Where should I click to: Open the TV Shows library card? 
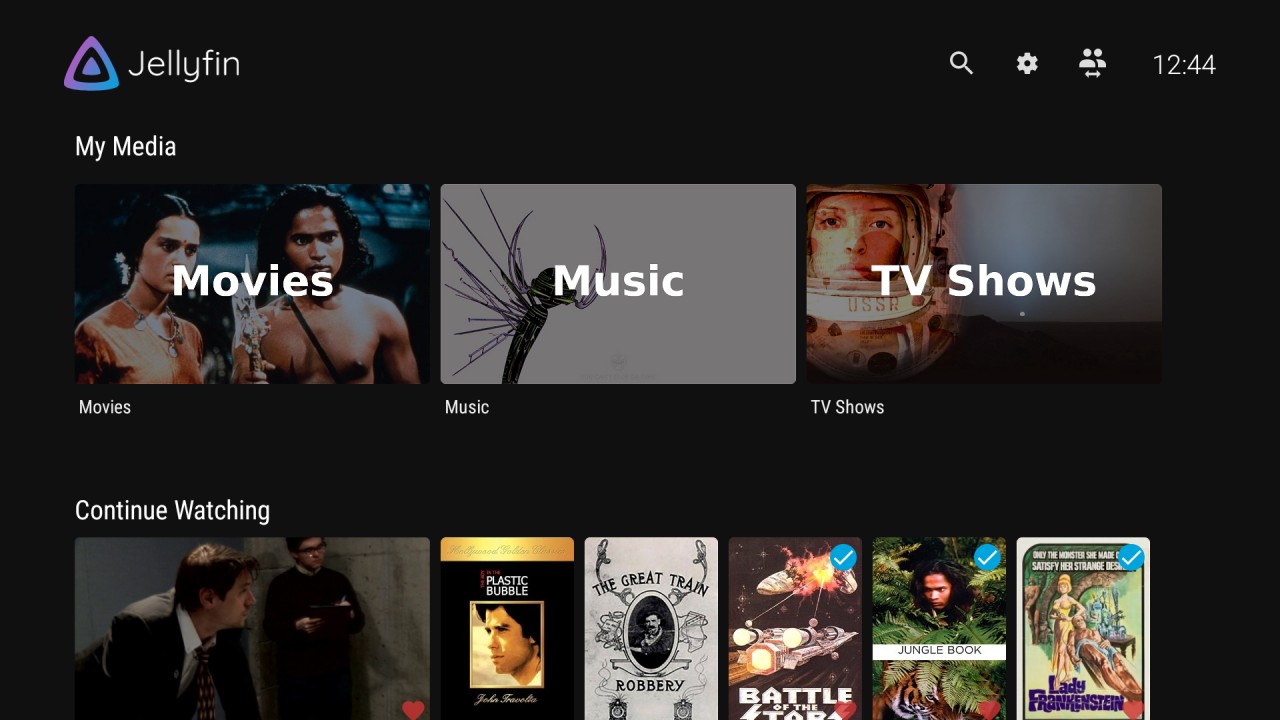click(x=984, y=284)
